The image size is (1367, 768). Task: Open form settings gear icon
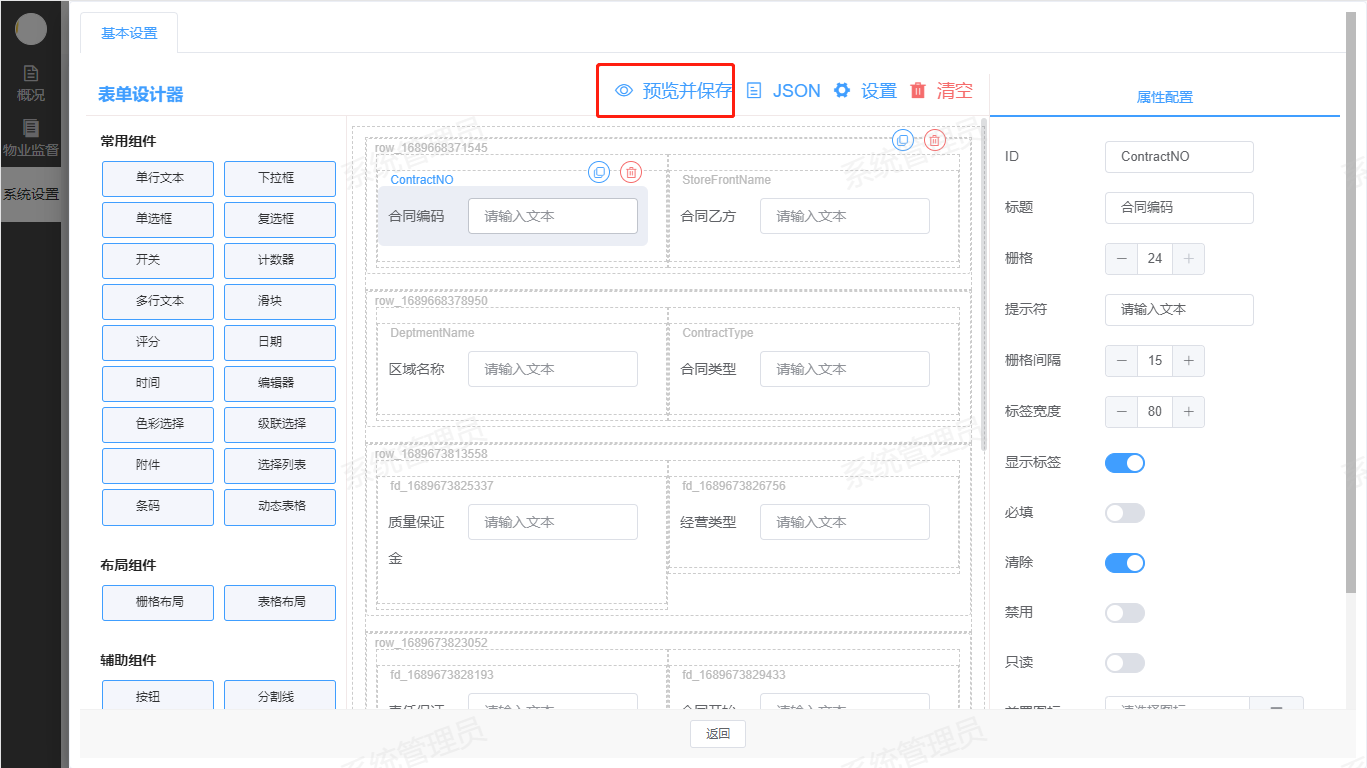842,91
